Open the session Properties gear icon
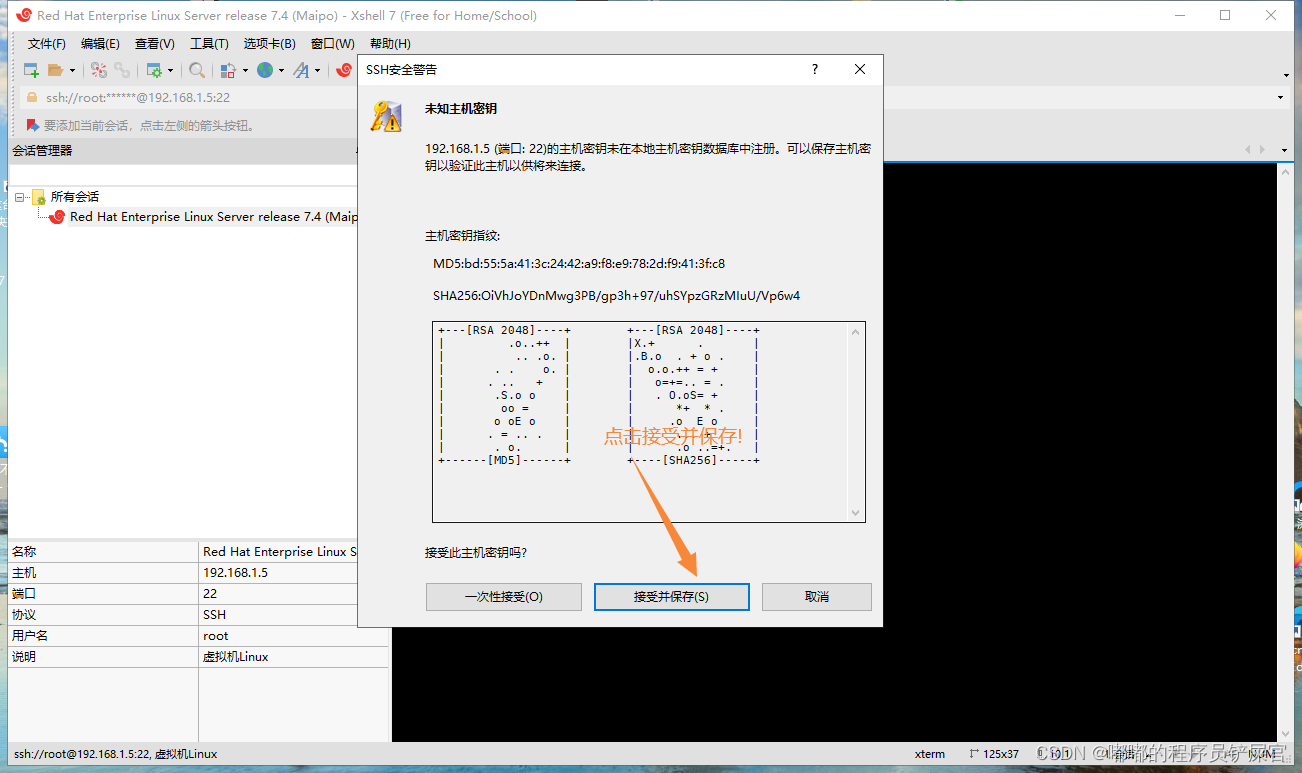Screen dimensions: 1302x773 click(154, 70)
